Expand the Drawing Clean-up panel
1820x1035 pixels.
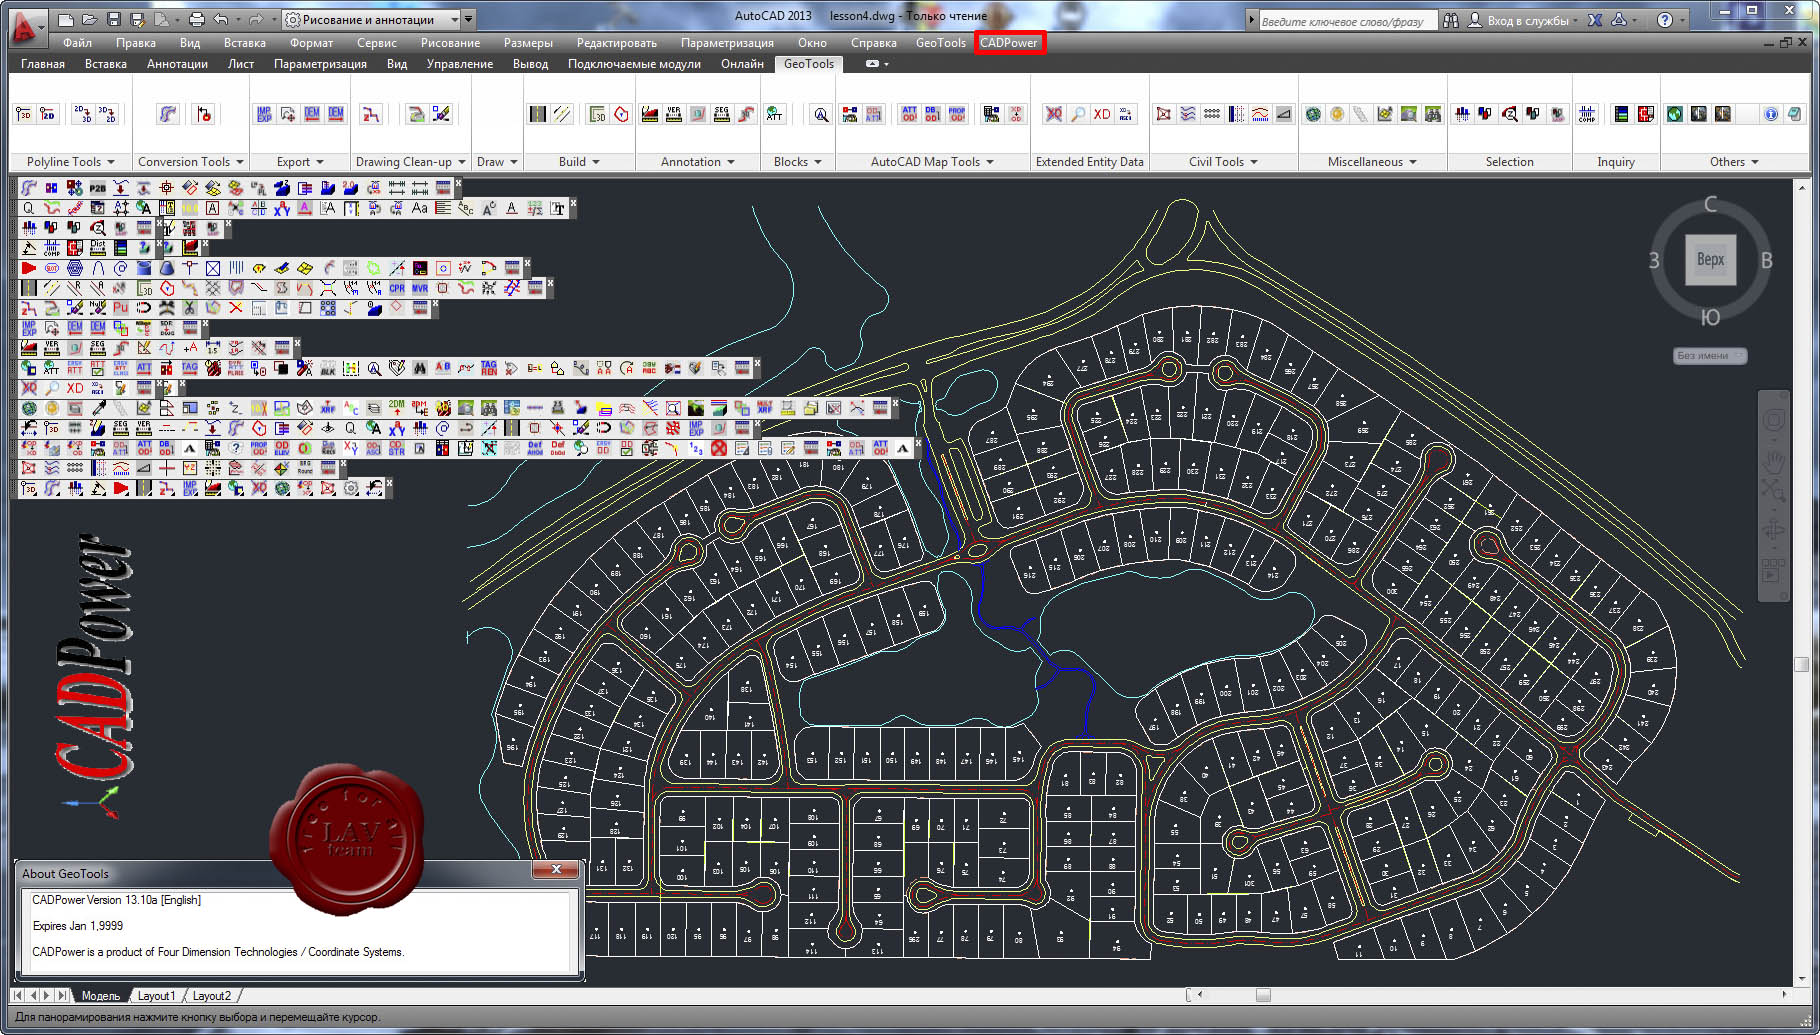tap(410, 161)
